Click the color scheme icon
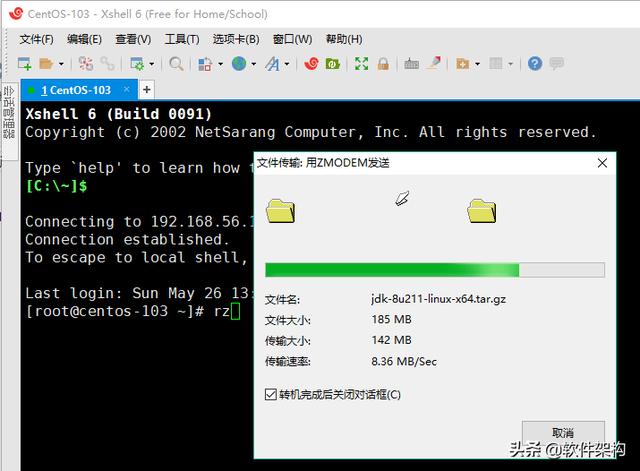 point(205,64)
